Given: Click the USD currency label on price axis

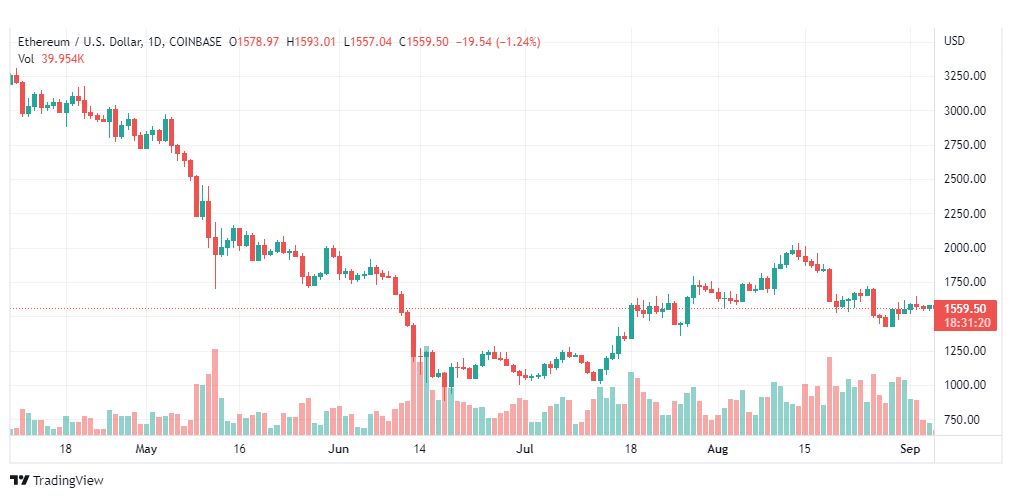Looking at the screenshot, I should tap(954, 41).
